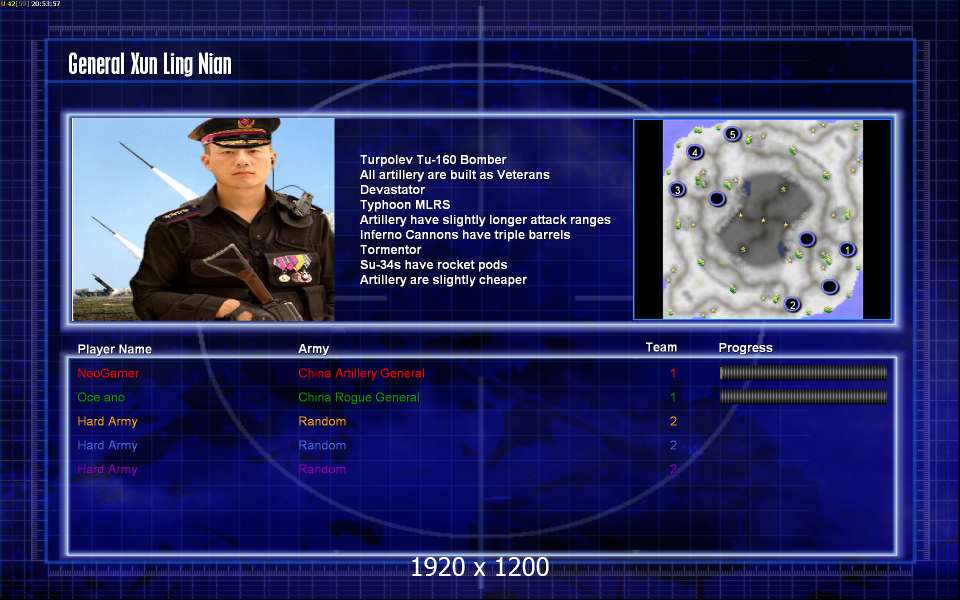The image size is (960, 600).
Task: Select the blue Hard Army player name
Action: click(x=107, y=445)
